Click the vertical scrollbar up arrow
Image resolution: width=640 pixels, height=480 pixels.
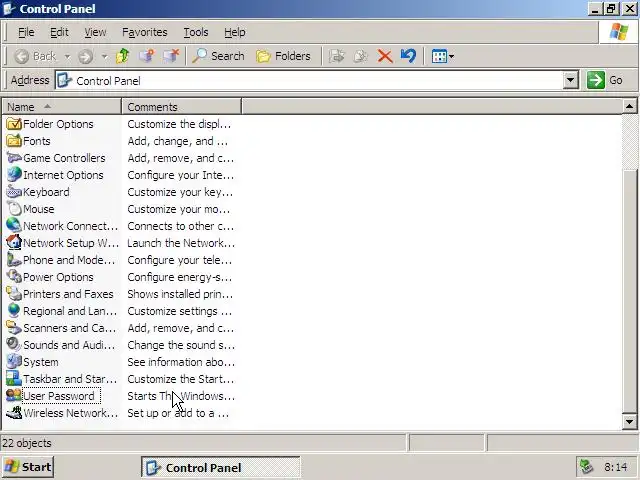[x=629, y=107]
